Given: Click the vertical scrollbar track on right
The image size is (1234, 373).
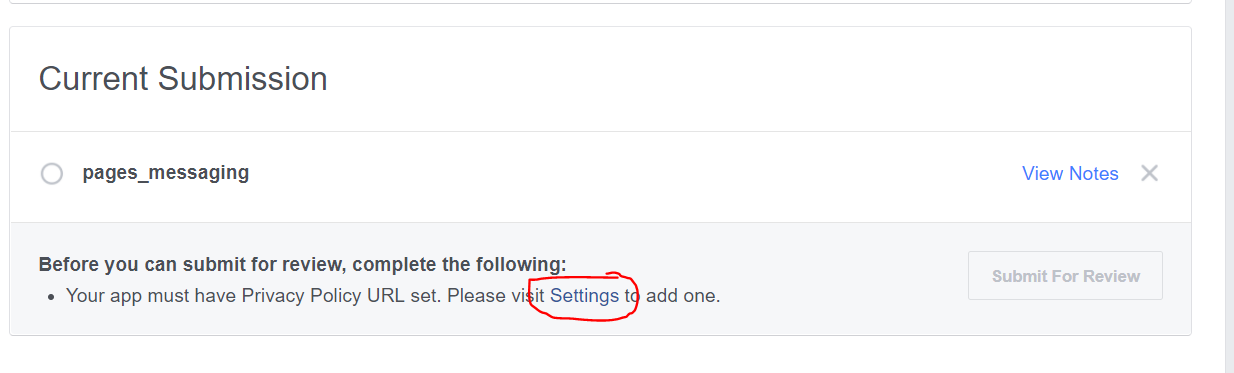Looking at the screenshot, I should (x=1229, y=186).
